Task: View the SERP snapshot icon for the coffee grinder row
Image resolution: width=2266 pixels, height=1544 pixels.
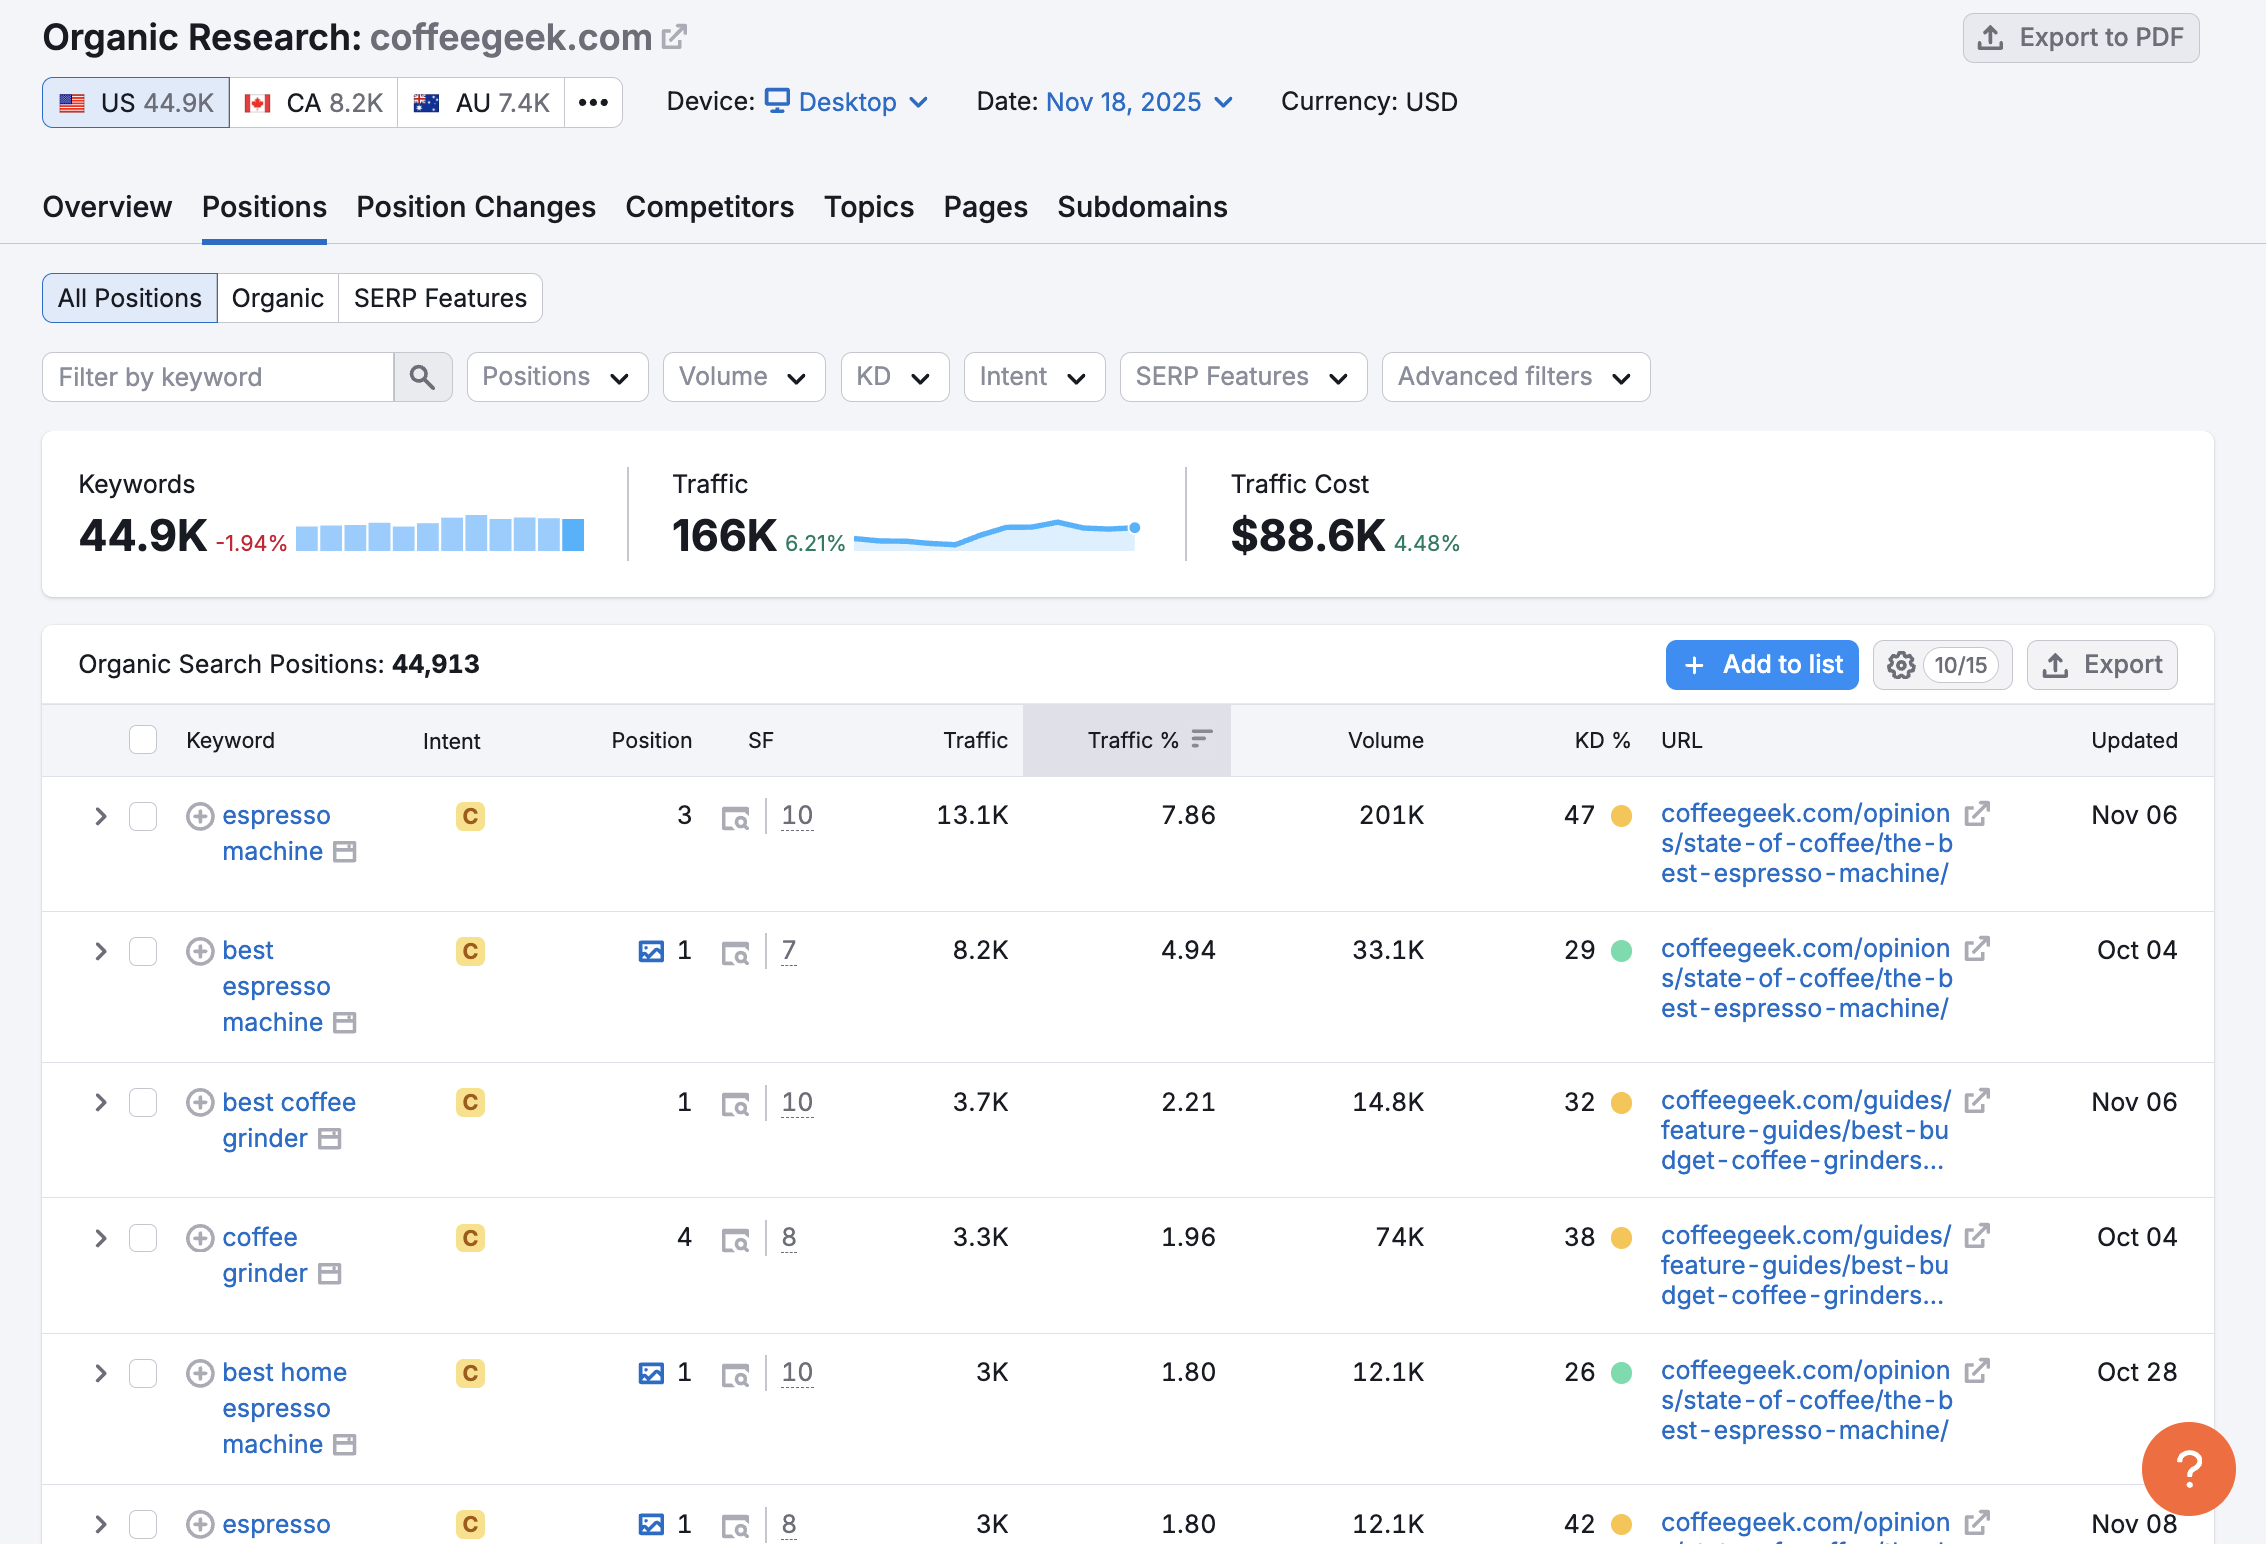Action: click(x=735, y=1239)
